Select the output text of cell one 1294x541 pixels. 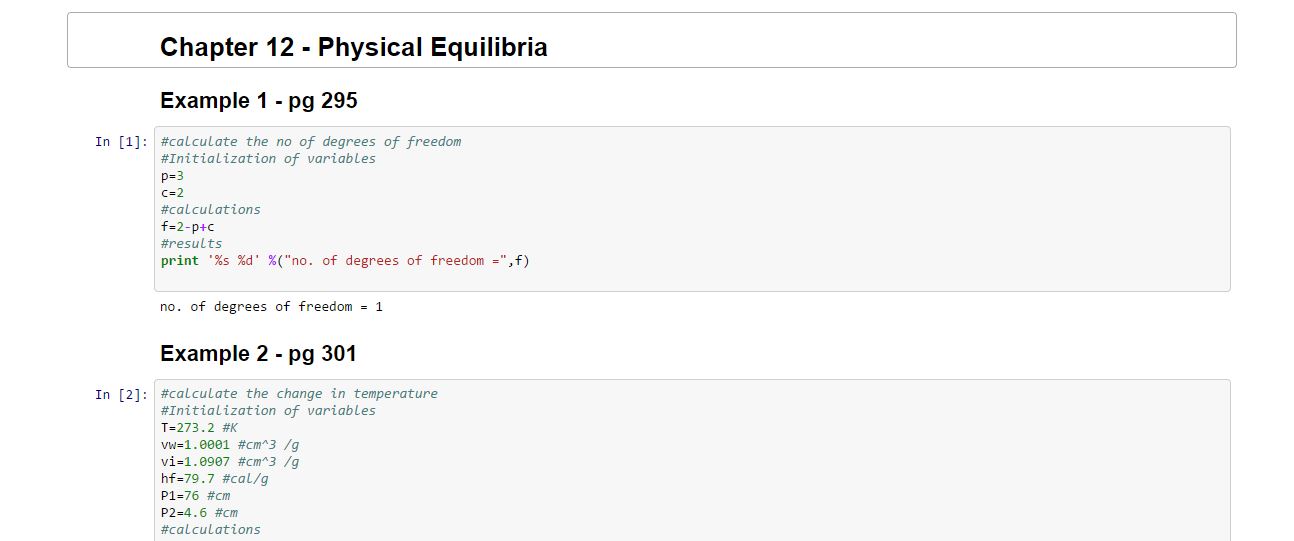coord(271,307)
